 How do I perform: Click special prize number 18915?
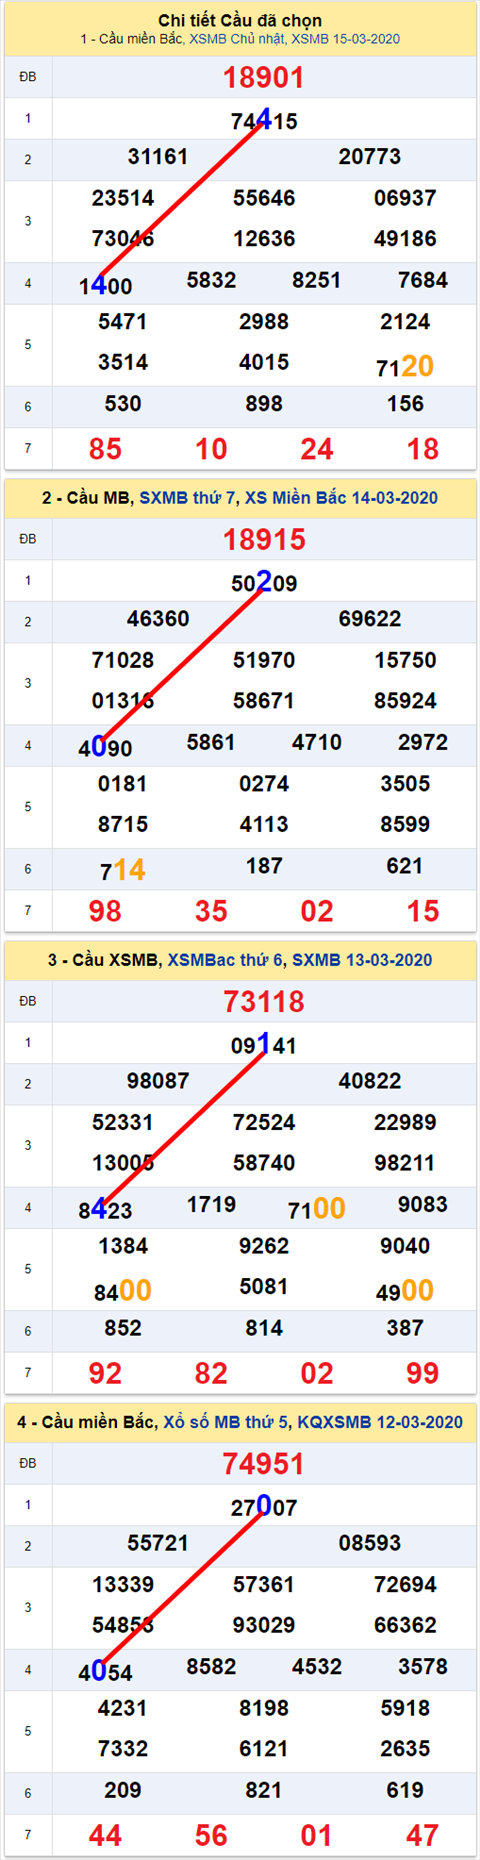[x=263, y=539]
